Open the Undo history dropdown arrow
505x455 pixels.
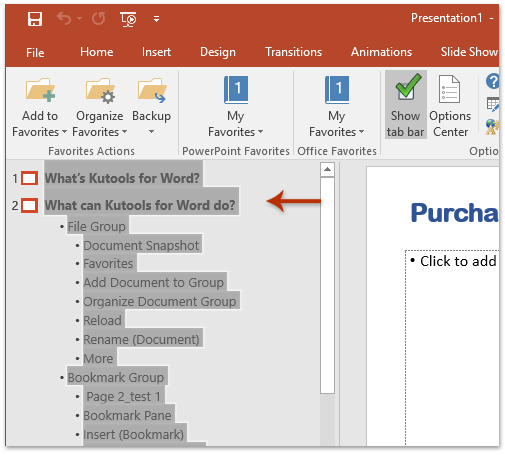coord(79,19)
